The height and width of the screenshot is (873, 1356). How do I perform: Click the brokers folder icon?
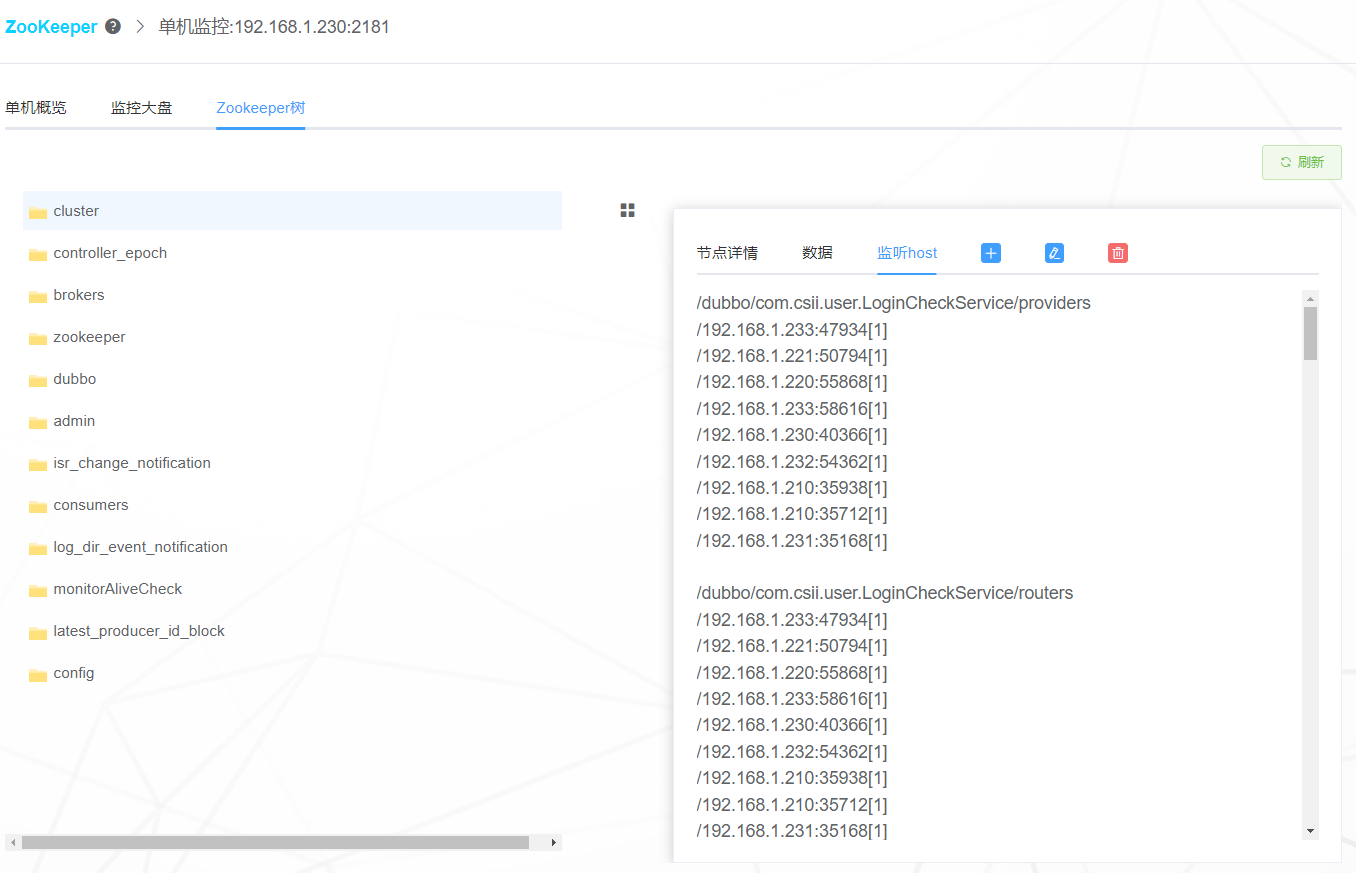click(38, 296)
